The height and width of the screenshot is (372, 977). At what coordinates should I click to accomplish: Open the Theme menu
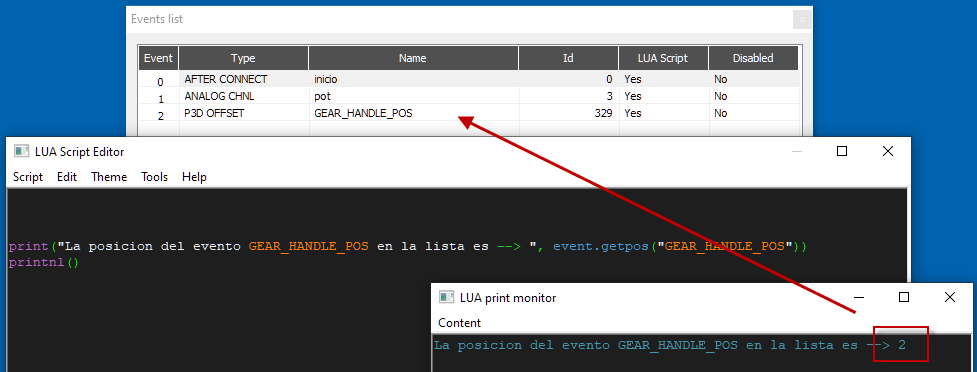[109, 177]
